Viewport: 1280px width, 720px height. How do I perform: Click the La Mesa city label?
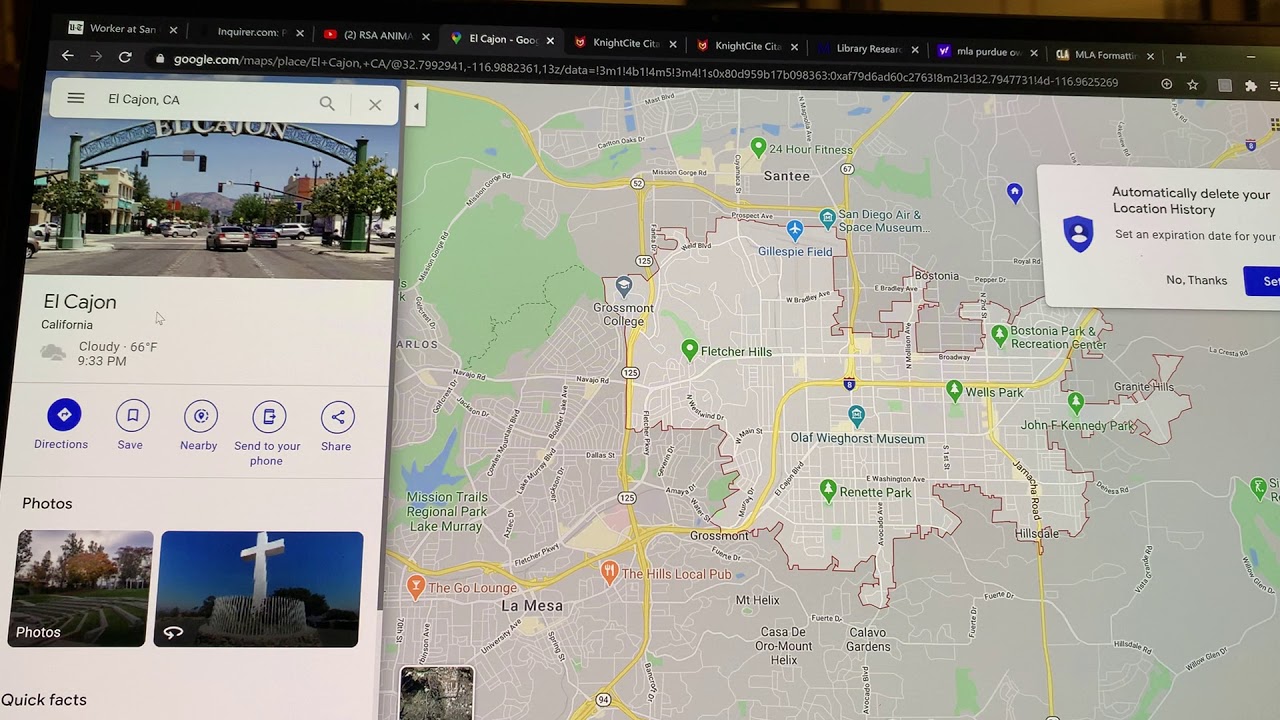click(532, 606)
